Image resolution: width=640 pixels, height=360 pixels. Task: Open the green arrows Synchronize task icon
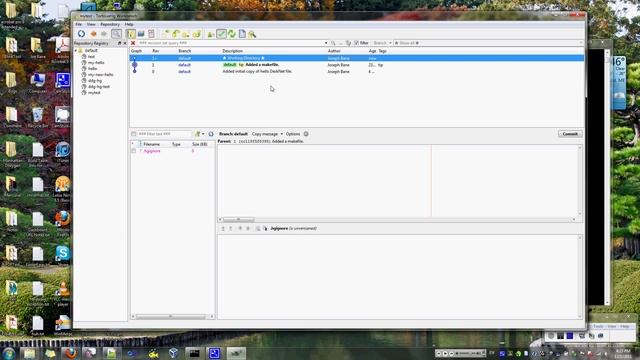232,34
